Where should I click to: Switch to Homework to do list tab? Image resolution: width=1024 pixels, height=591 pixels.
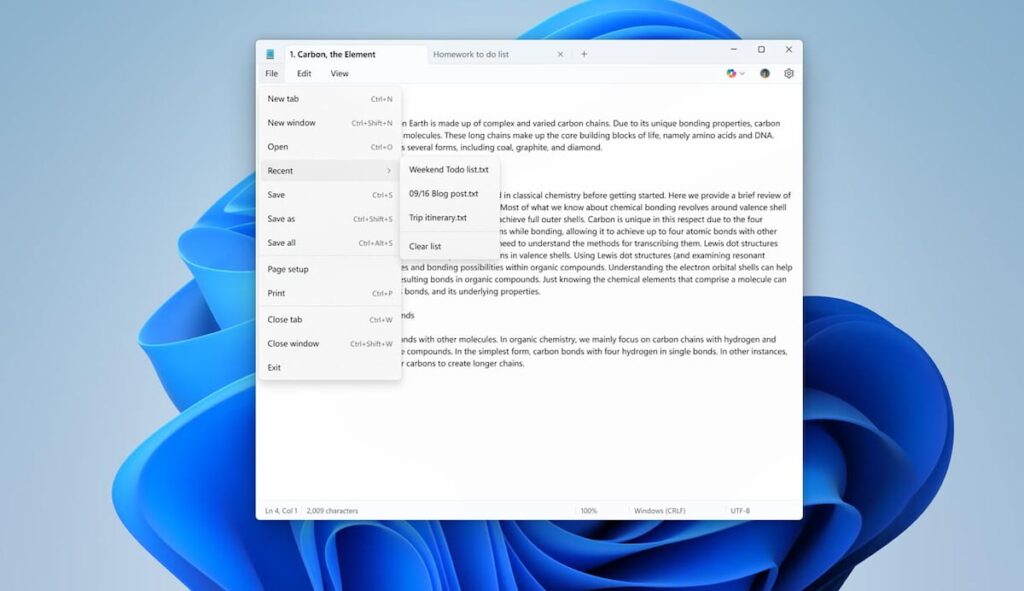[471, 54]
